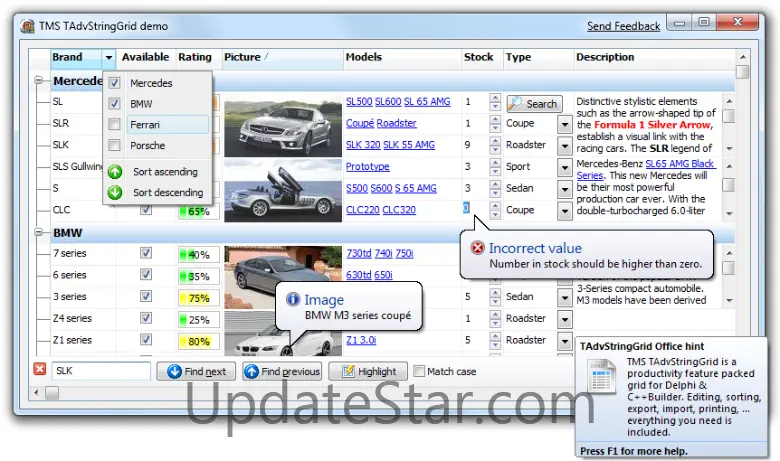The image size is (780, 461).
Task: Choose Sort descending from the filter menu
Action: pyautogui.click(x=167, y=192)
